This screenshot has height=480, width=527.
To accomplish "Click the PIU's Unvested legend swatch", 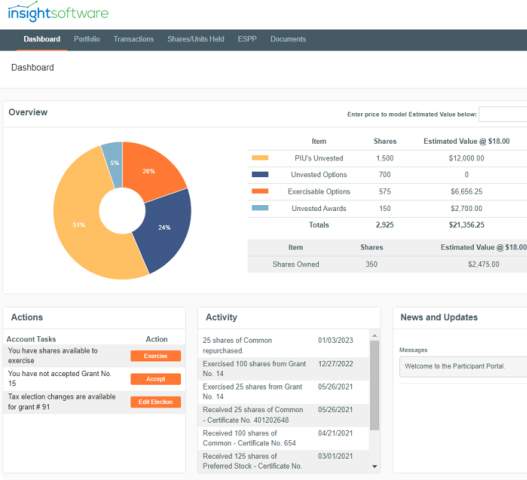I will pos(260,158).
